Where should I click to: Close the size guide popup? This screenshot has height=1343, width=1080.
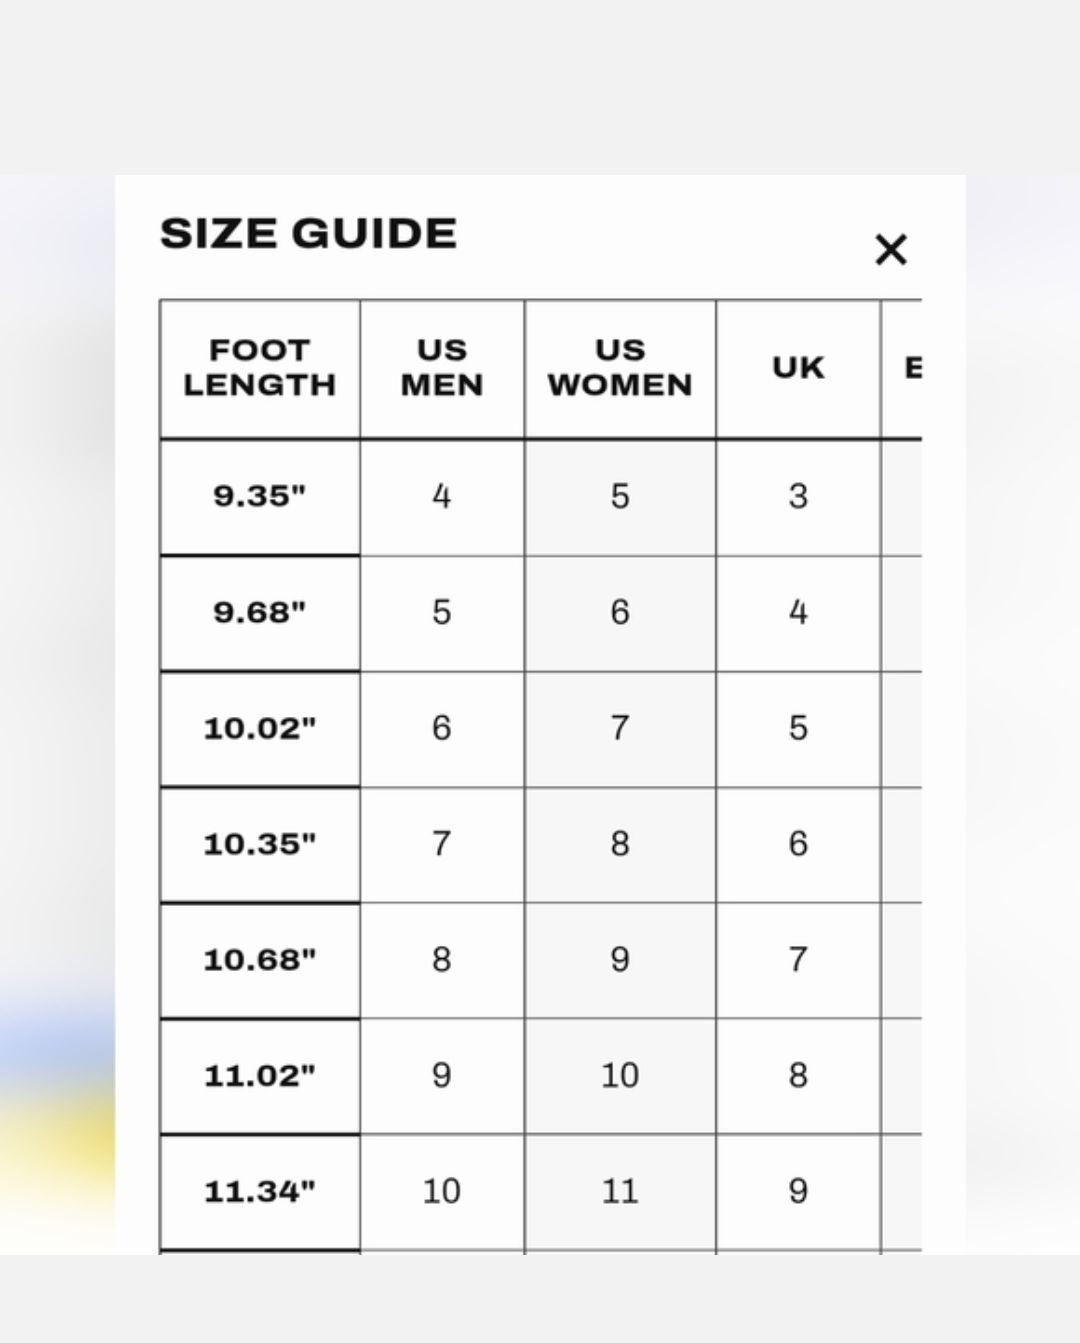coord(890,249)
